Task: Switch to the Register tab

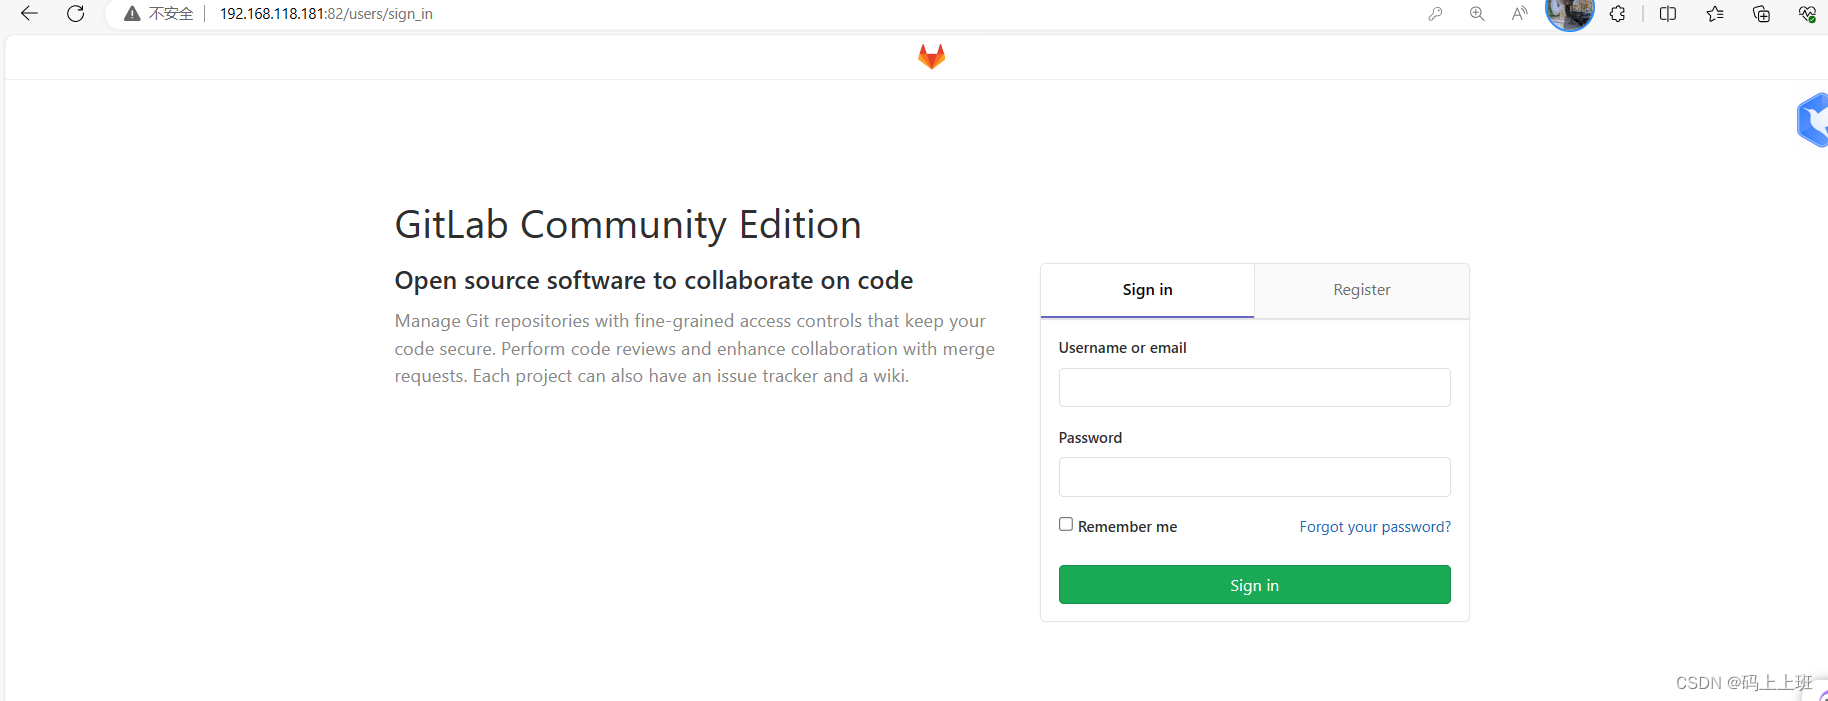Action: click(x=1361, y=290)
